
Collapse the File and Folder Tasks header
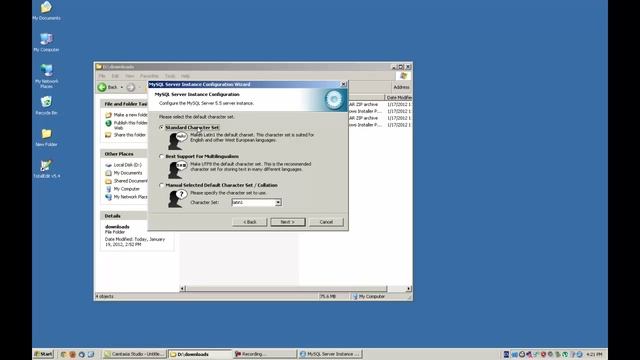[x=124, y=104]
